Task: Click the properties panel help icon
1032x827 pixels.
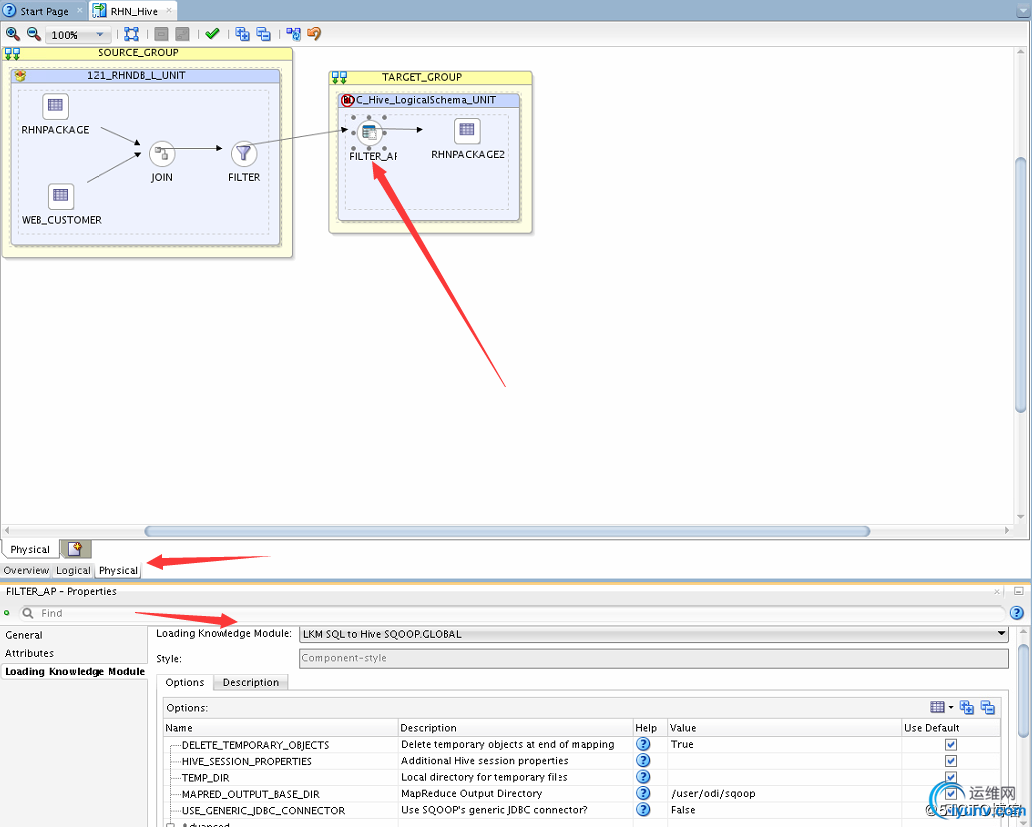Action: (x=1016, y=613)
